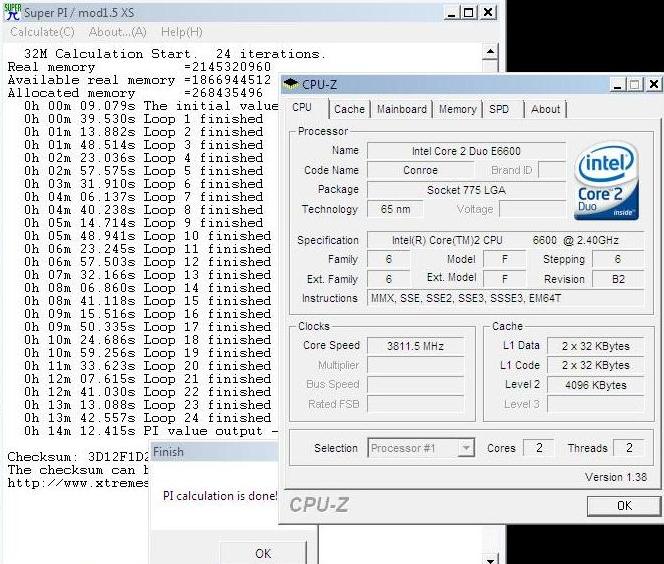Minimize the CPU-Z window

coord(617,85)
